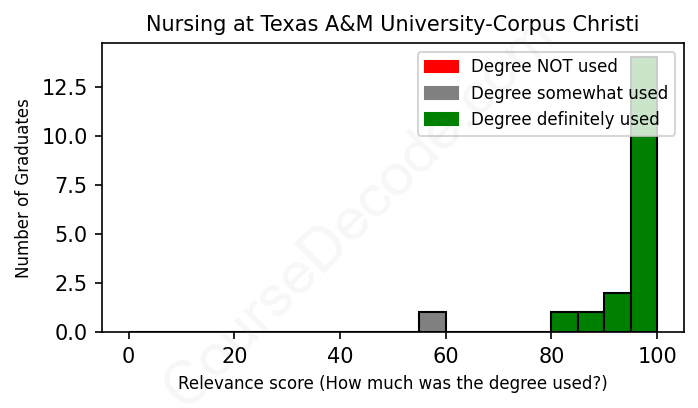Select the 'Degree NOT used' legend text
This screenshot has height=408, width=698.
coord(544,67)
